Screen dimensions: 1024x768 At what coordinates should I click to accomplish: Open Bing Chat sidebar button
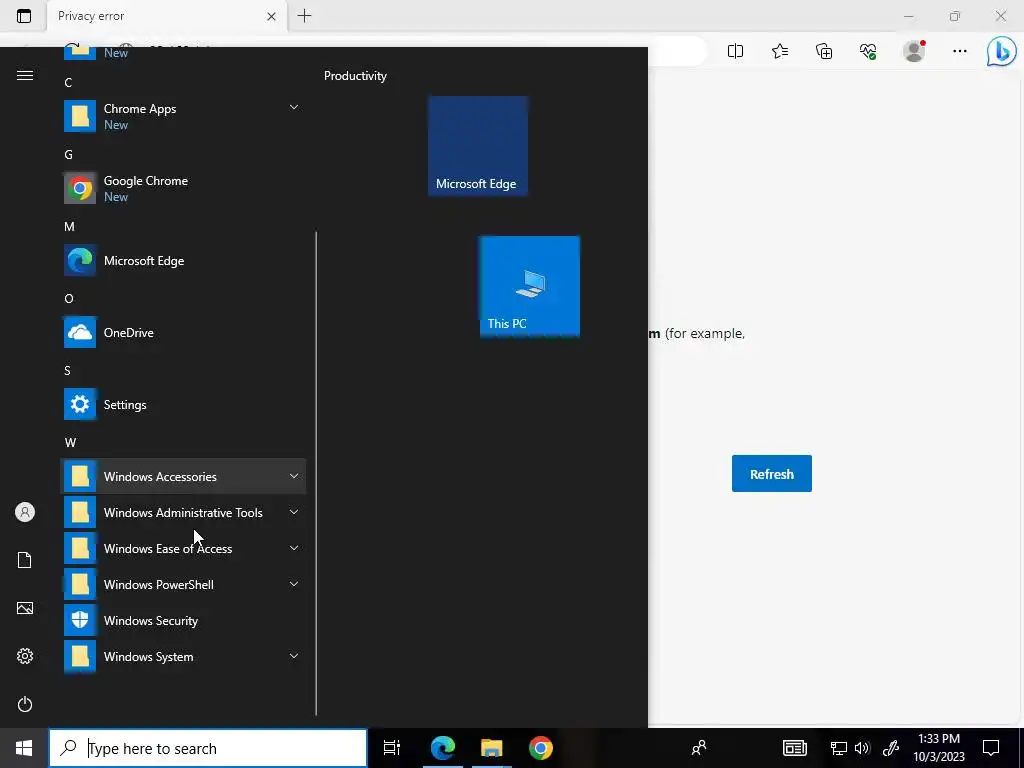pos(1001,52)
